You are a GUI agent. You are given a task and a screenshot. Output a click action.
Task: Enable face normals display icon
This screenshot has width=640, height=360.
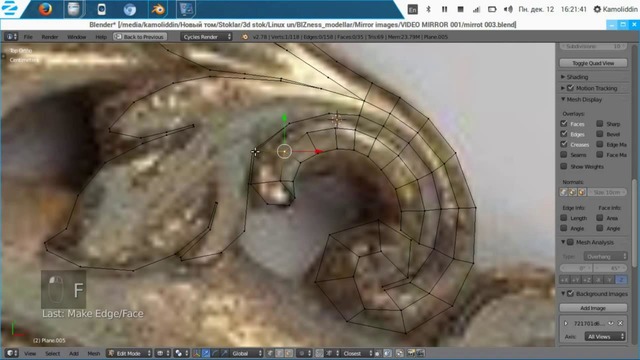point(582,192)
